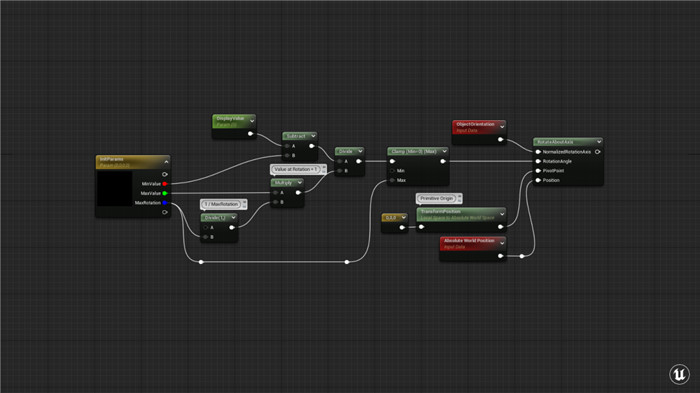The image size is (700, 393).
Task: Click the black preview thumbnail in InitParams
Action: click(x=114, y=188)
